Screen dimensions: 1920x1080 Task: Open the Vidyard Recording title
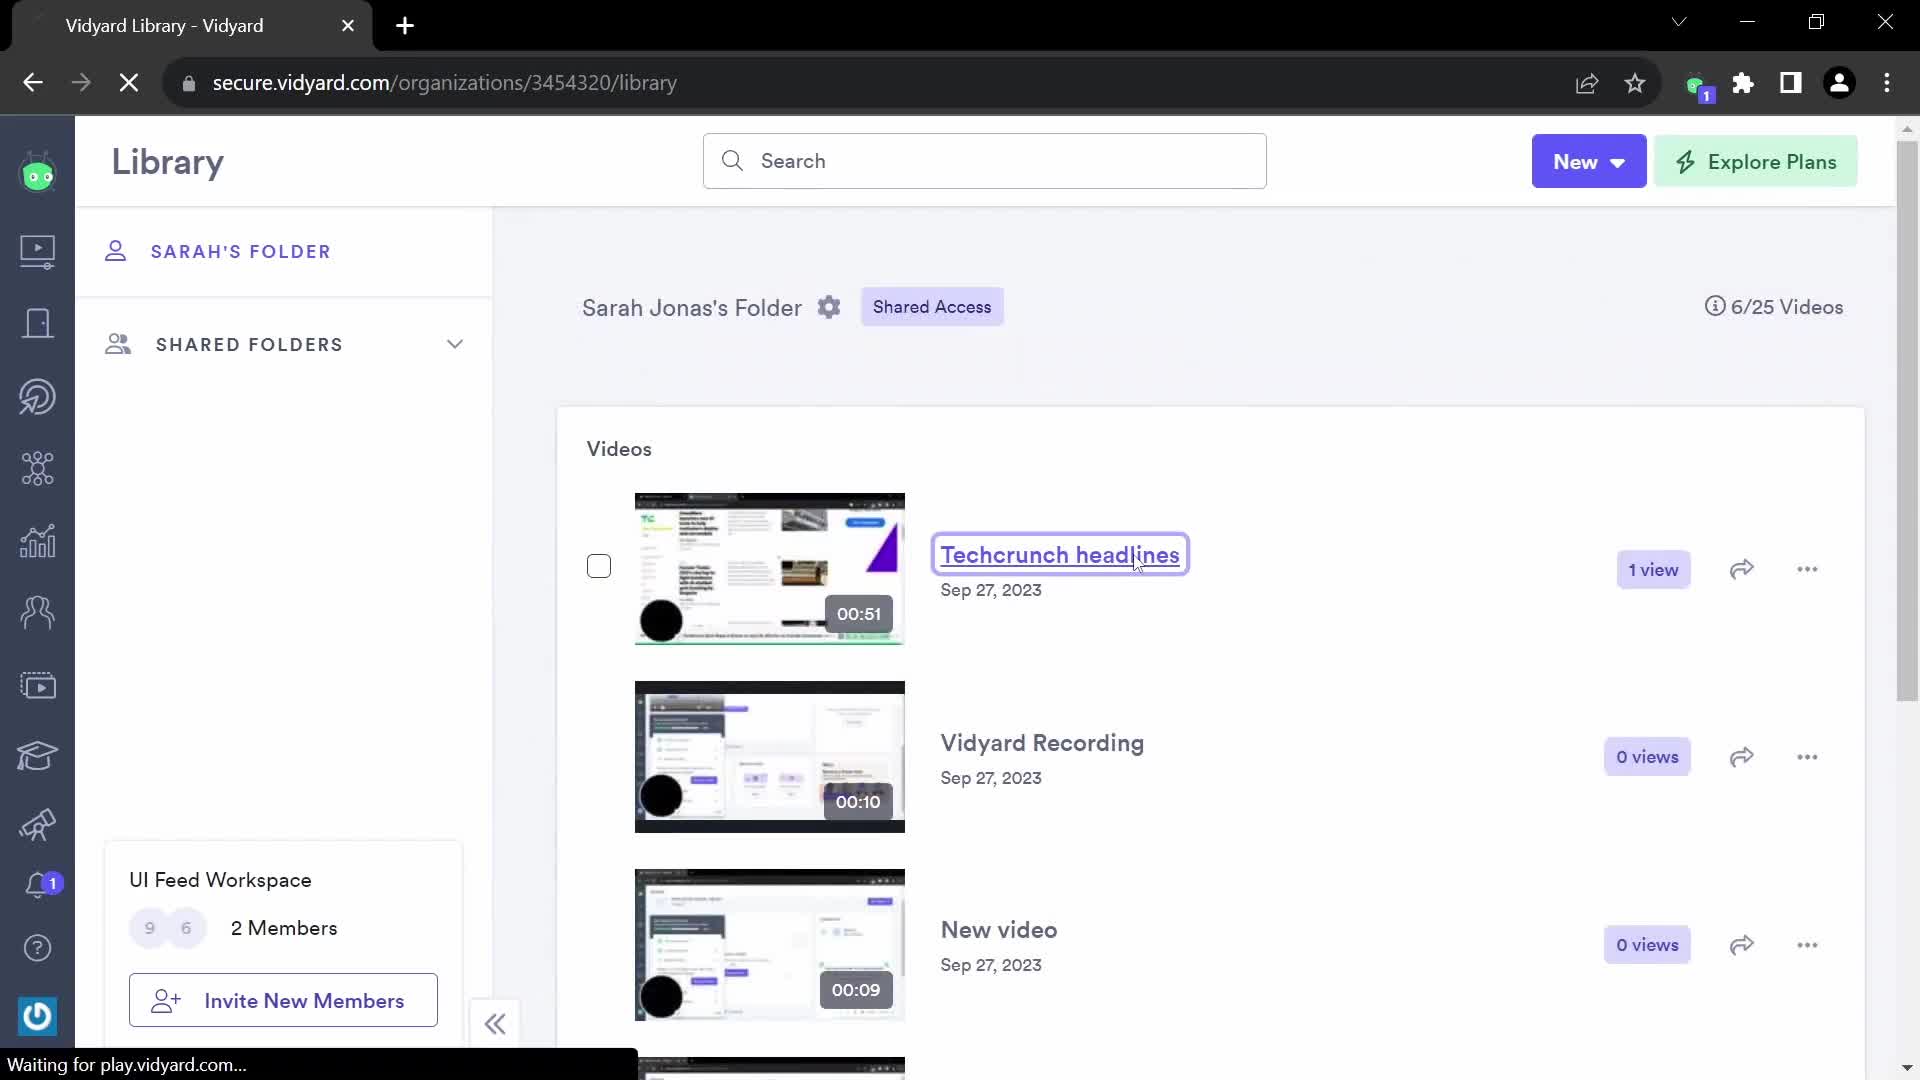coord(1042,743)
